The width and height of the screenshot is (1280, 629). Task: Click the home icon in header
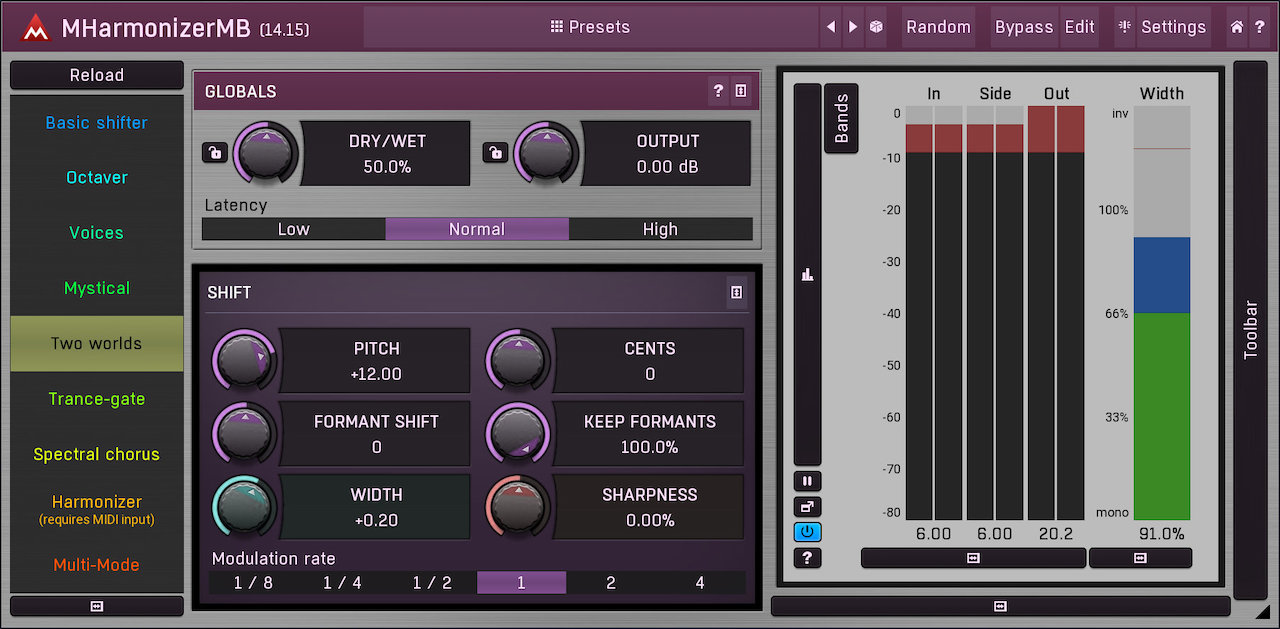pyautogui.click(x=1237, y=27)
